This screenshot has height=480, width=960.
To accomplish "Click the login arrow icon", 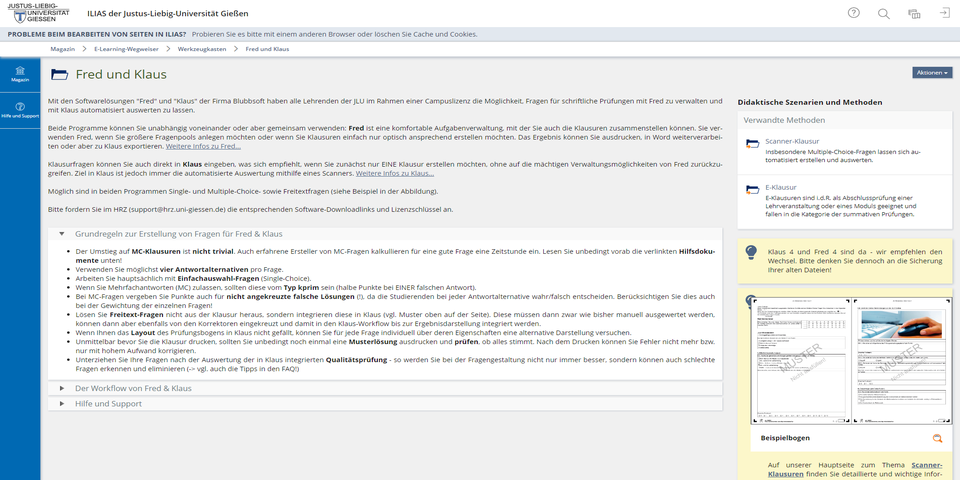I will click(x=944, y=13).
